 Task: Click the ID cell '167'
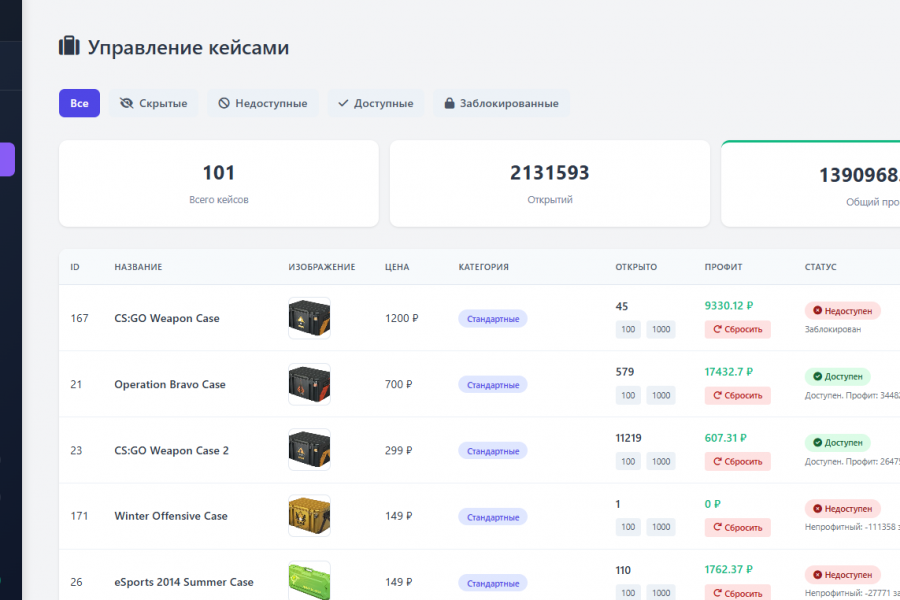79,318
